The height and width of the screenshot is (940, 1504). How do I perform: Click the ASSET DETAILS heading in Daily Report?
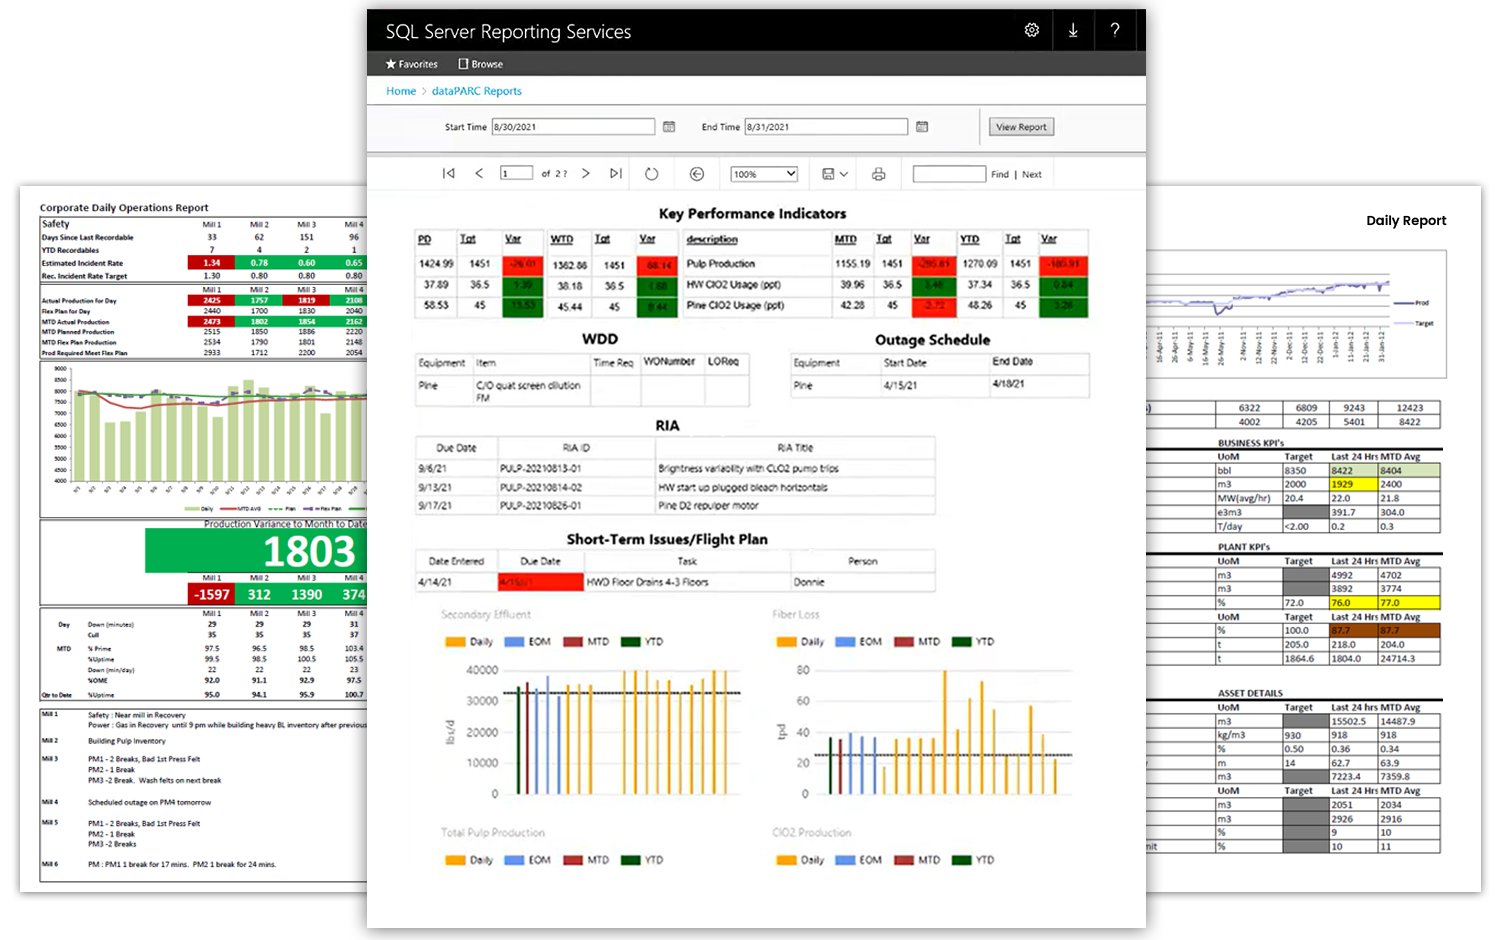(x=1250, y=693)
